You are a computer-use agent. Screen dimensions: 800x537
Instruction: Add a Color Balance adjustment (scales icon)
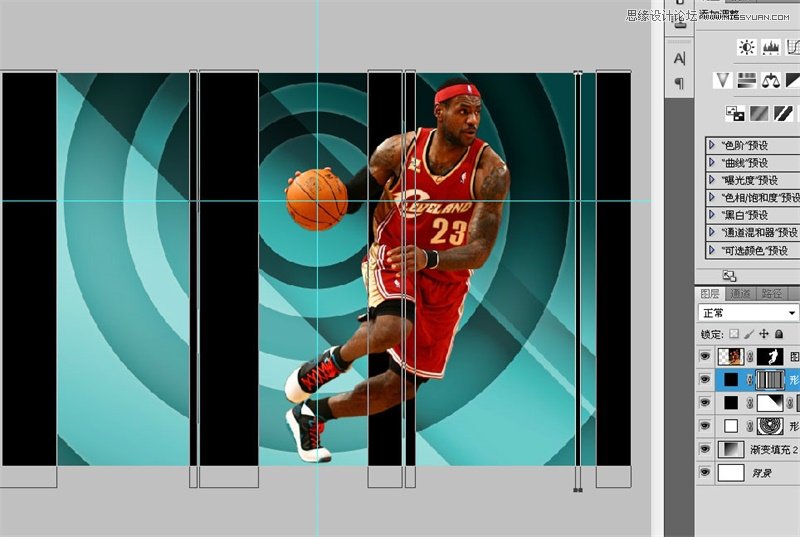[771, 80]
